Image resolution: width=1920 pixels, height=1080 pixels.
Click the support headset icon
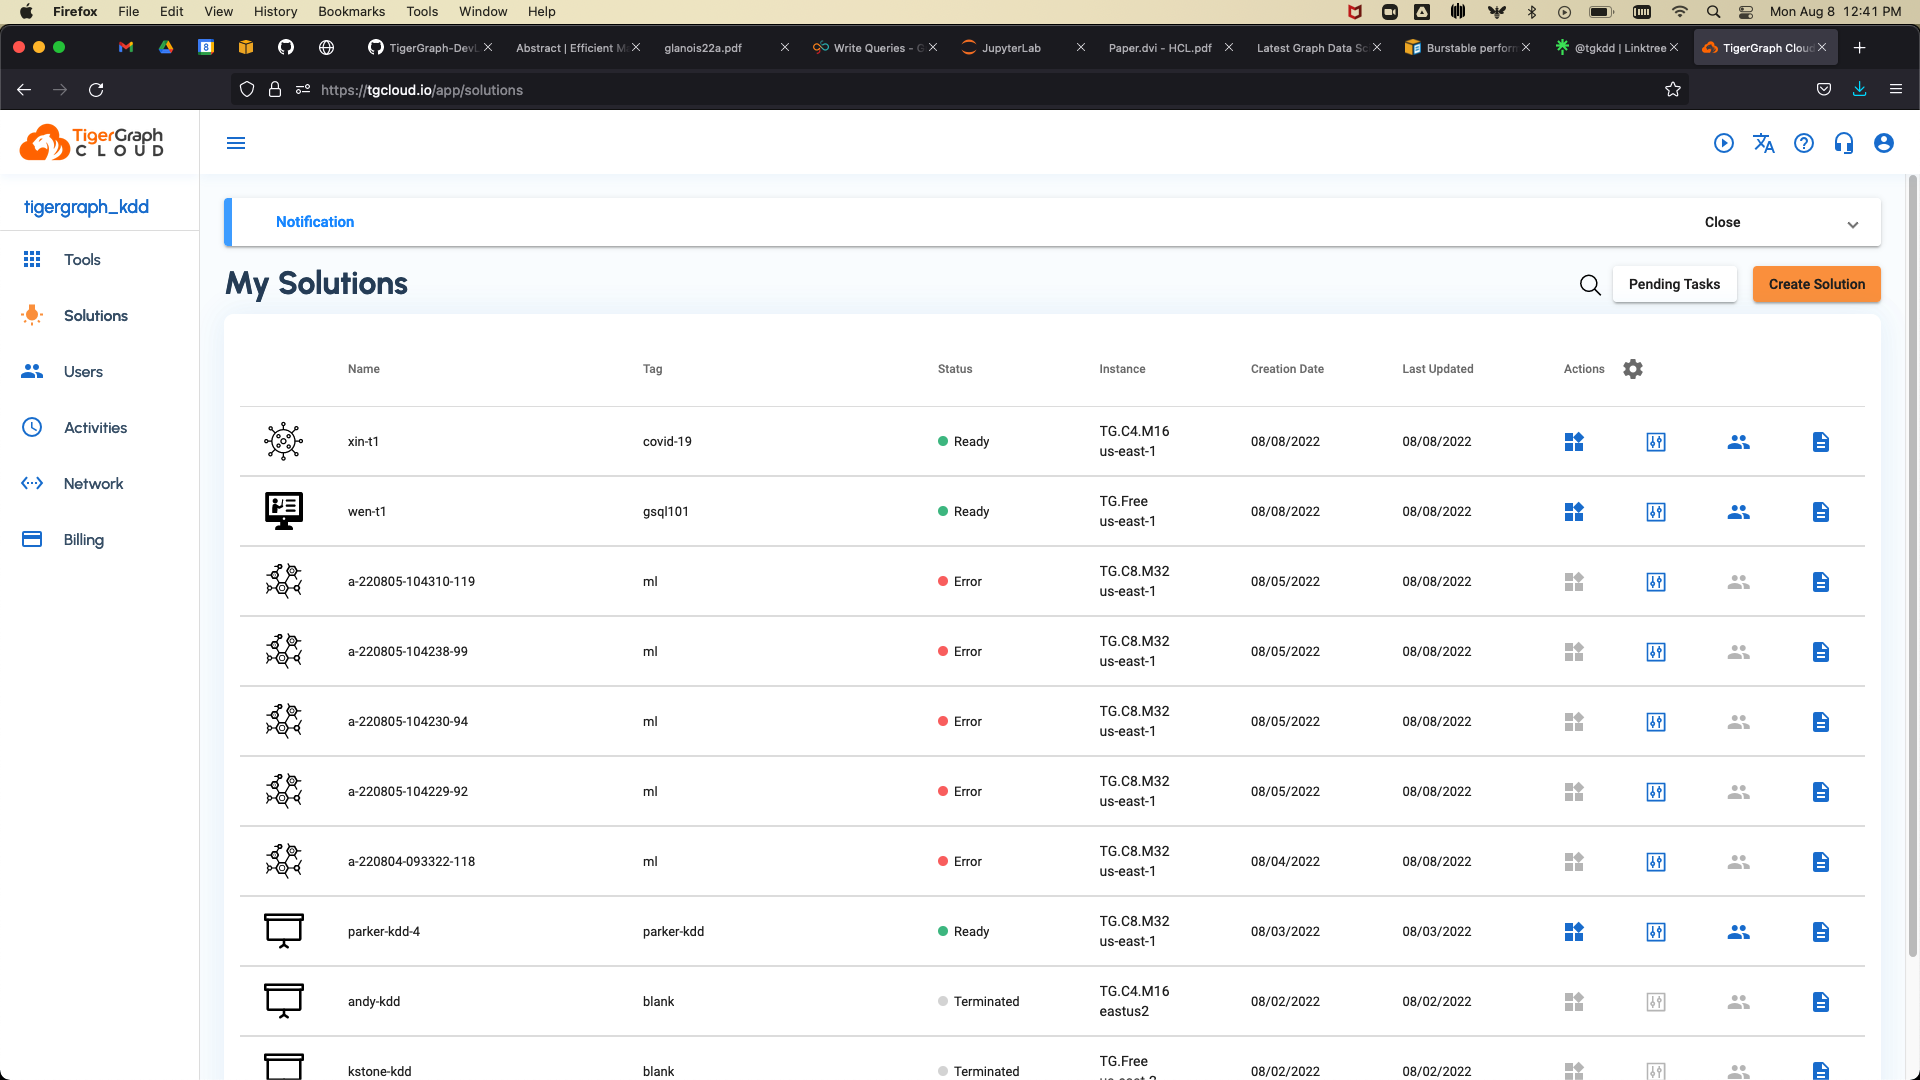[x=1844, y=143]
